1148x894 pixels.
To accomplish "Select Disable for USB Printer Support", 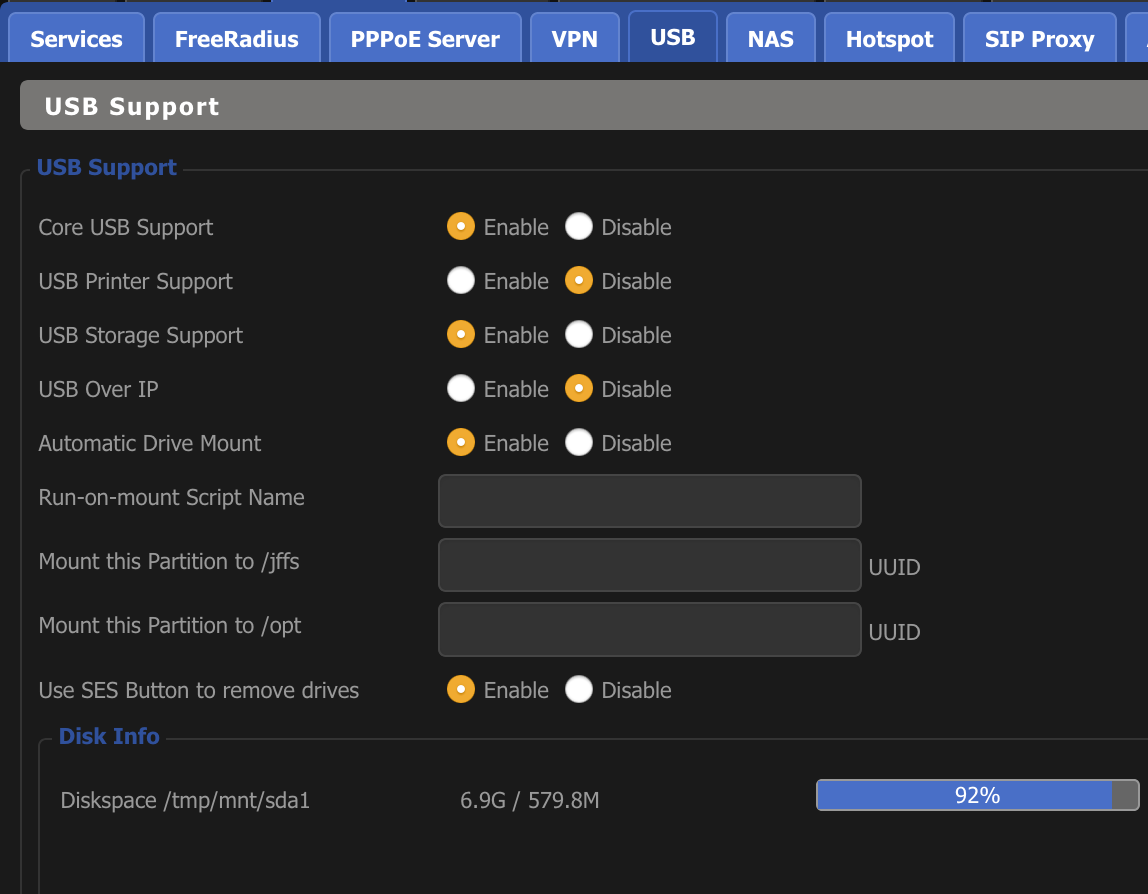I will (x=579, y=281).
